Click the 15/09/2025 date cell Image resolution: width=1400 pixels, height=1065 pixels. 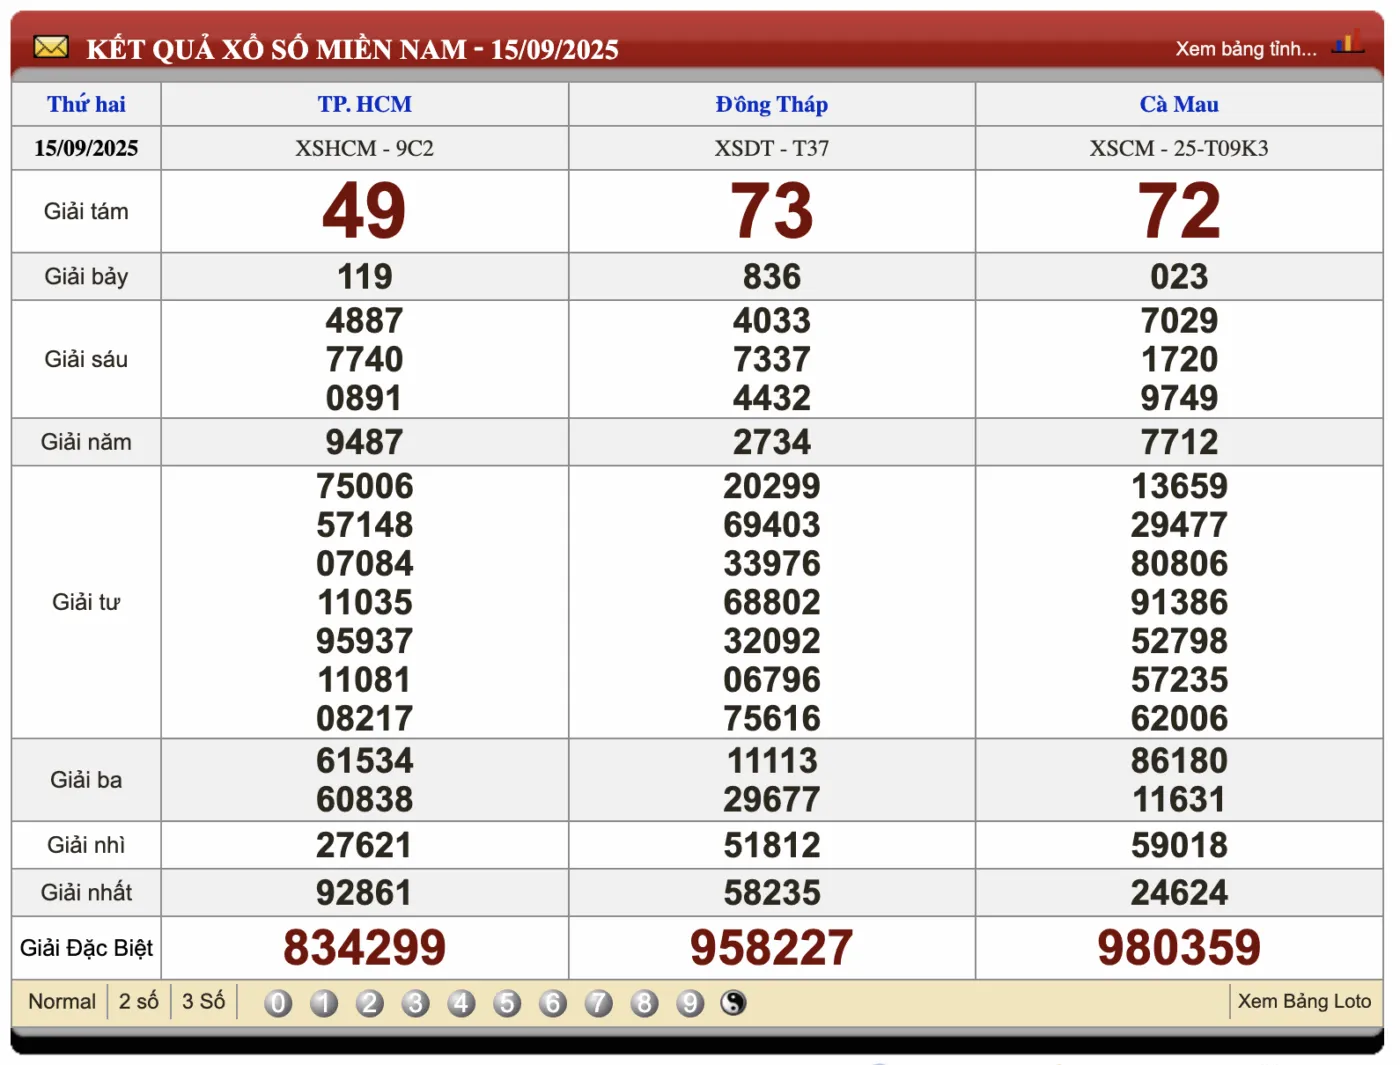click(86, 148)
